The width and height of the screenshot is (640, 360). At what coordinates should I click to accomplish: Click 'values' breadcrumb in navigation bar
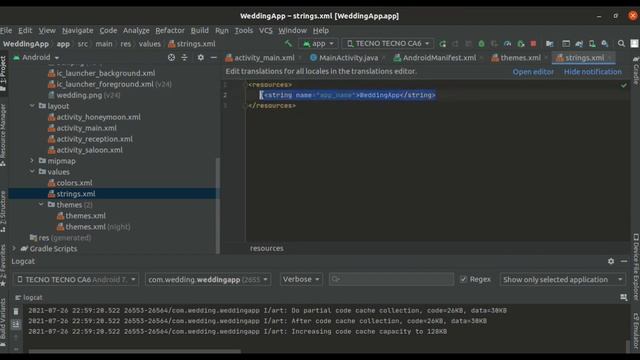coord(149,44)
